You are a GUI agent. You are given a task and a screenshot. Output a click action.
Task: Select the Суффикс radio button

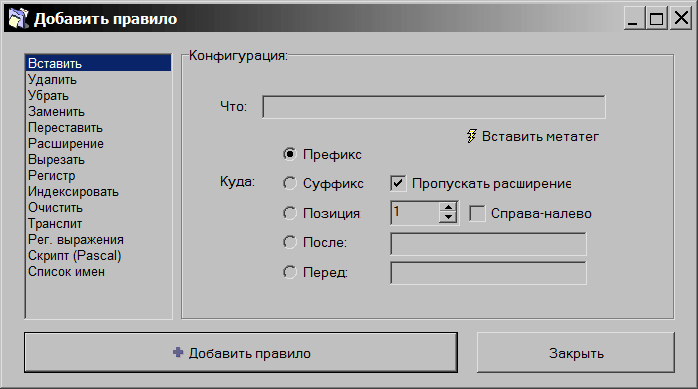[289, 183]
